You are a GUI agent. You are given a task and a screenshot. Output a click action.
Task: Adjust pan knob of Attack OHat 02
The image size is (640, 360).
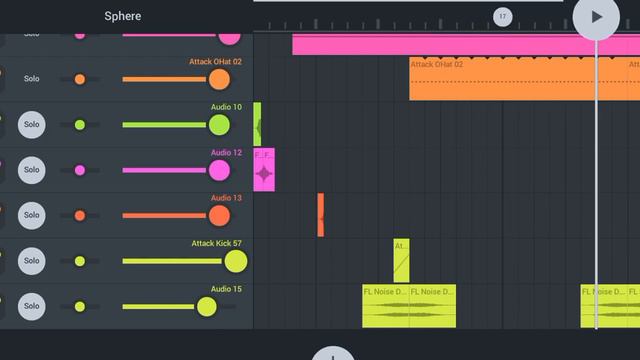(x=80, y=79)
